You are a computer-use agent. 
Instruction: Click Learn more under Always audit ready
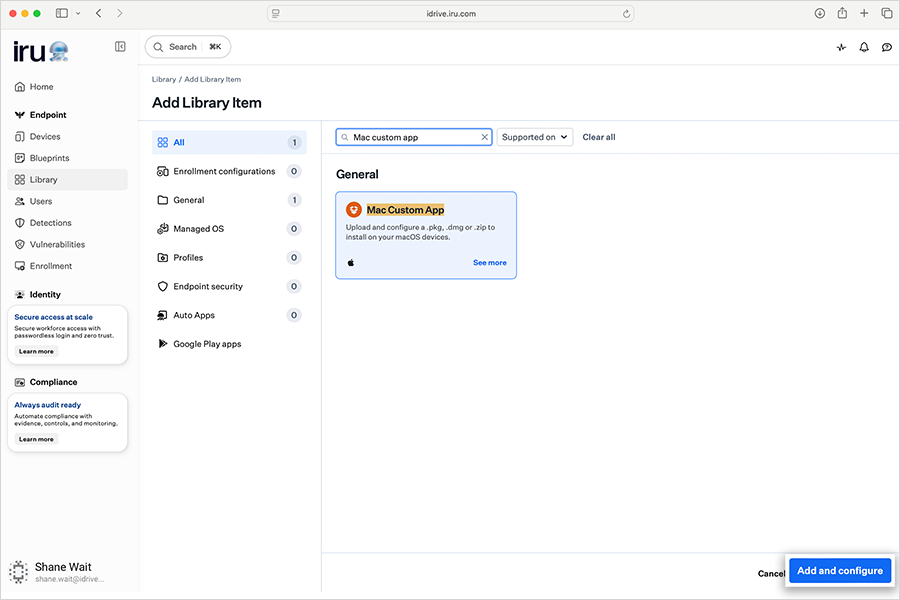click(x=36, y=439)
